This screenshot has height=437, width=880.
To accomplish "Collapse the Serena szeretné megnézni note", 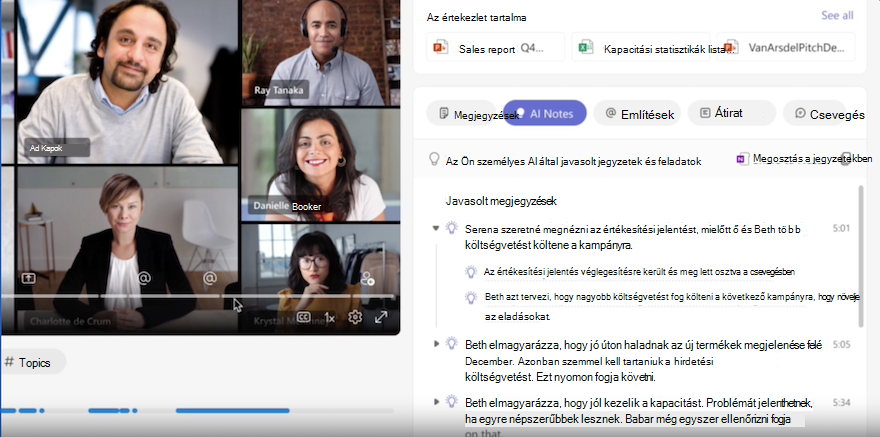I will (436, 228).
